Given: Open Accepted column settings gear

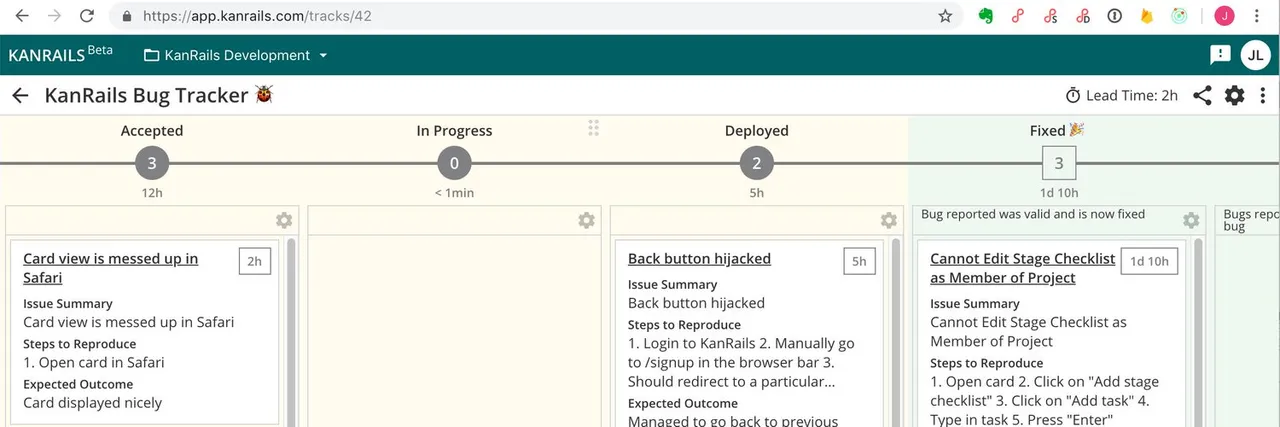Looking at the screenshot, I should (x=284, y=220).
